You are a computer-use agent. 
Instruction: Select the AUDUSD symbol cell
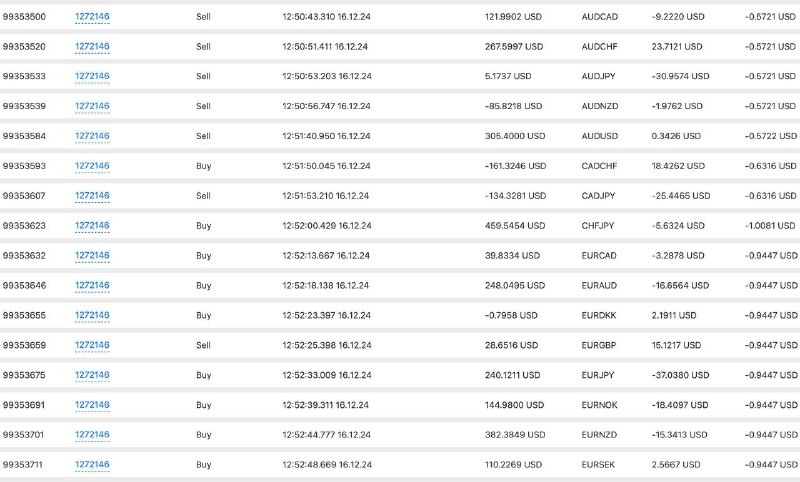coord(599,136)
